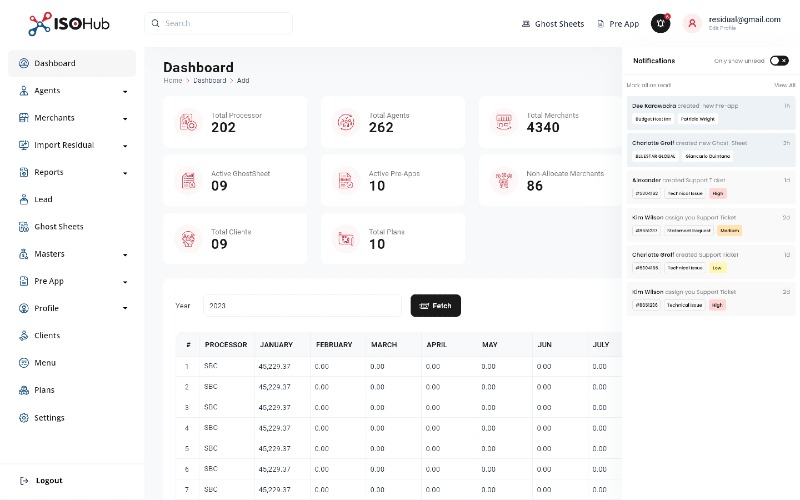Viewport: 800px width, 500px height.
Task: Click the Masters sidebar icon
Action: pyautogui.click(x=23, y=254)
